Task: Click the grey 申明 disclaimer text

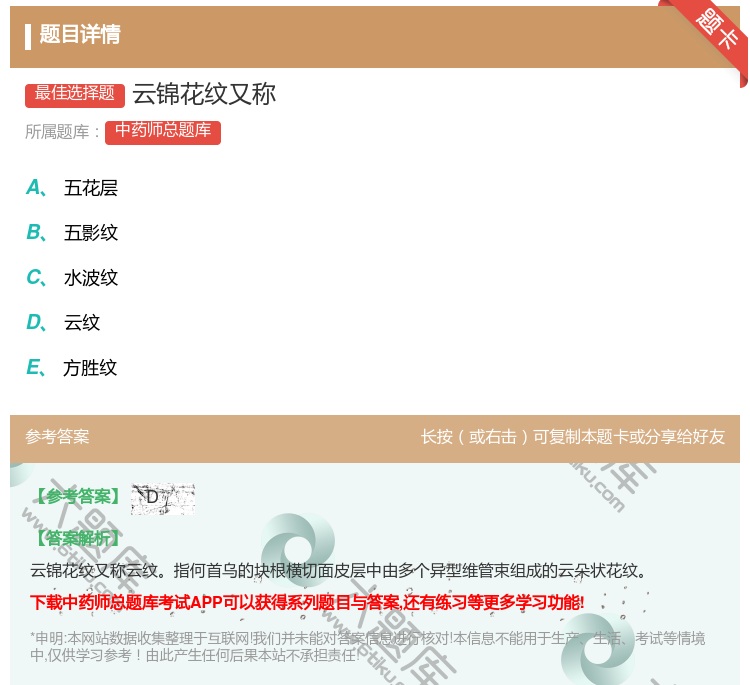Action: point(367,647)
